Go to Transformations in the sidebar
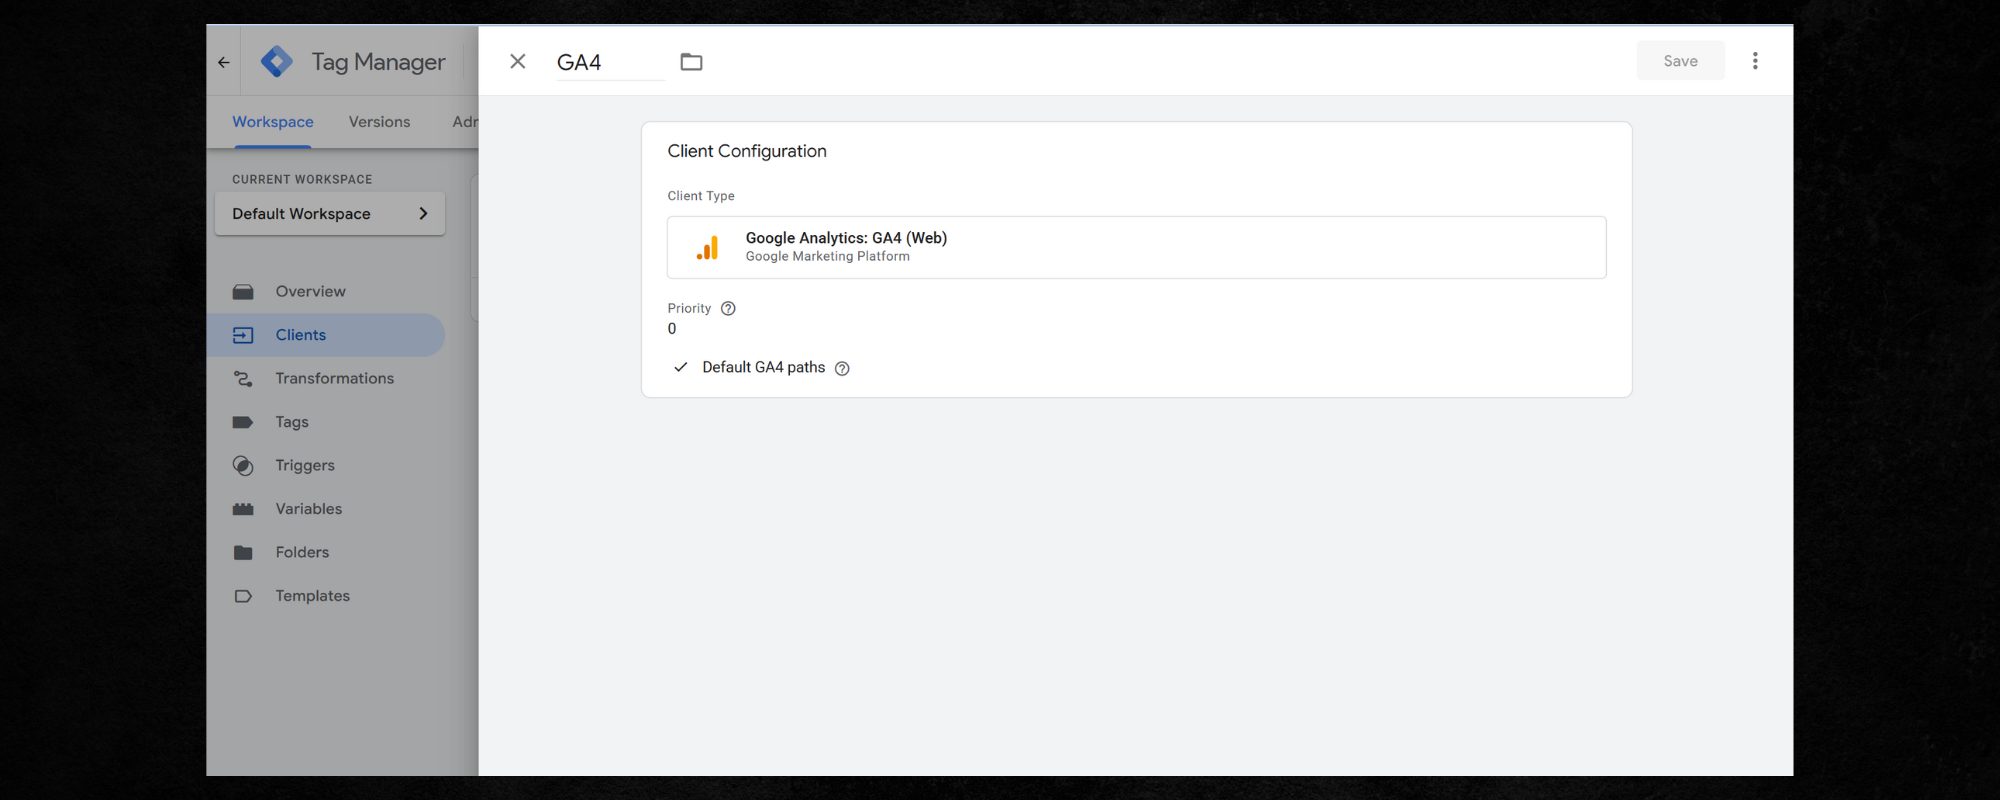2000x800 pixels. point(334,379)
